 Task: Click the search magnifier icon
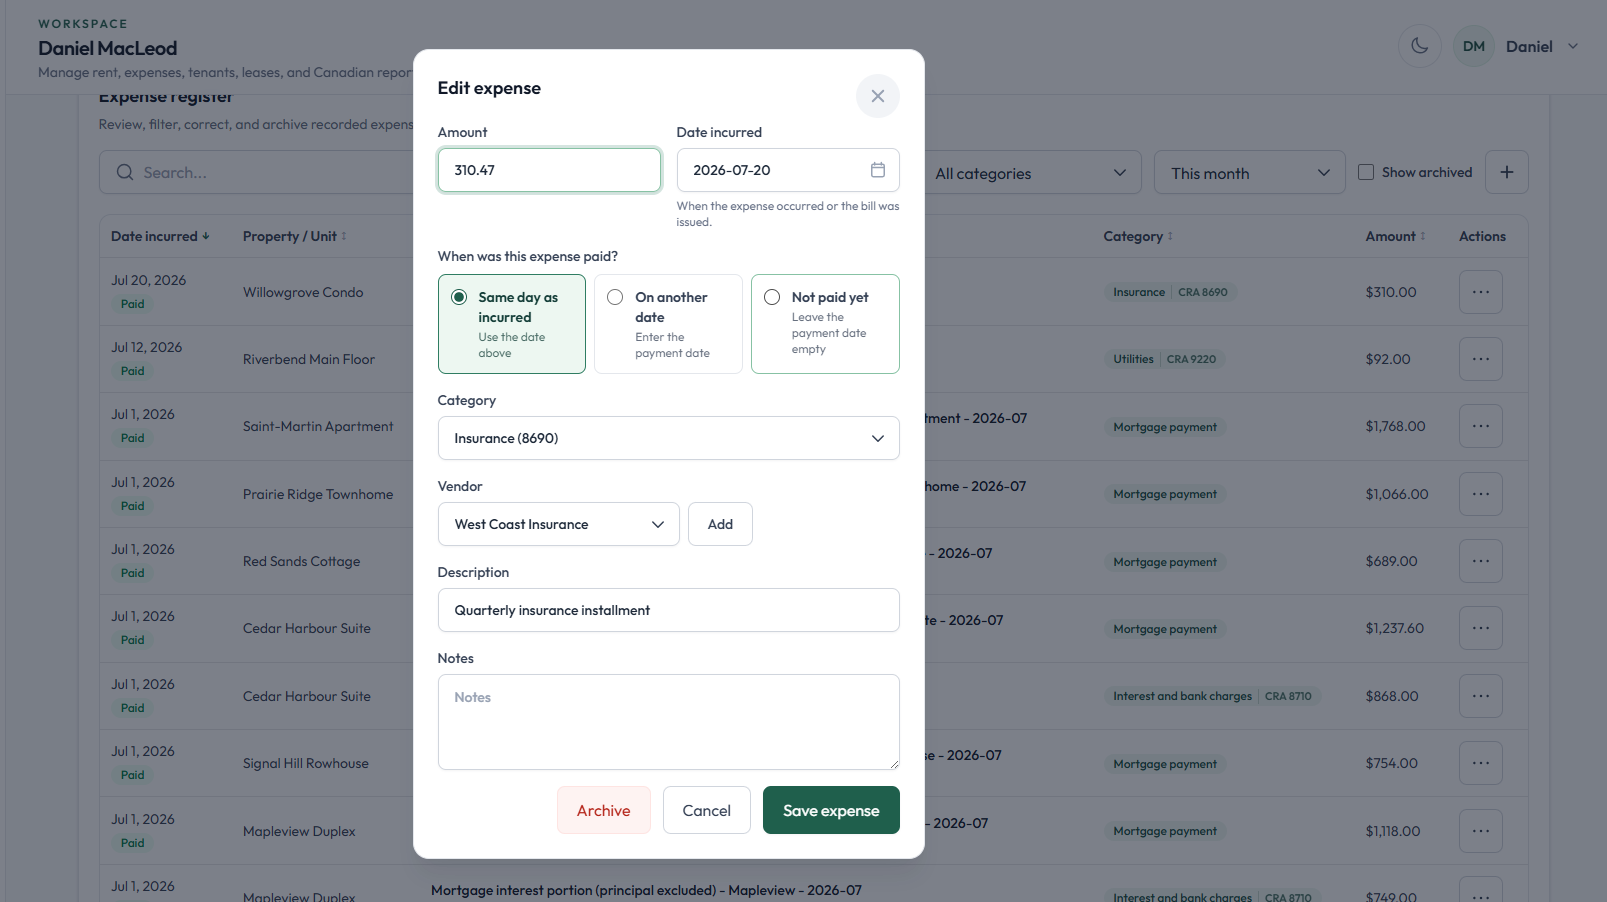125,172
